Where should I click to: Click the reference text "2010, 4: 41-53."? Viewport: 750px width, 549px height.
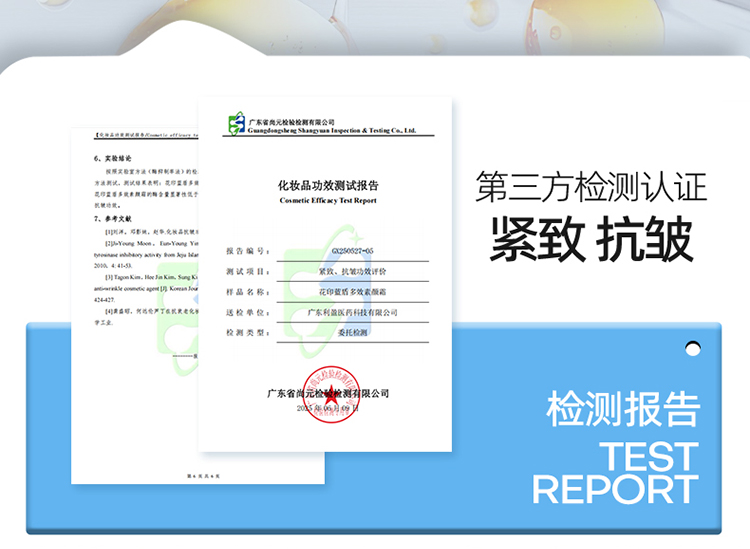click(x=113, y=265)
